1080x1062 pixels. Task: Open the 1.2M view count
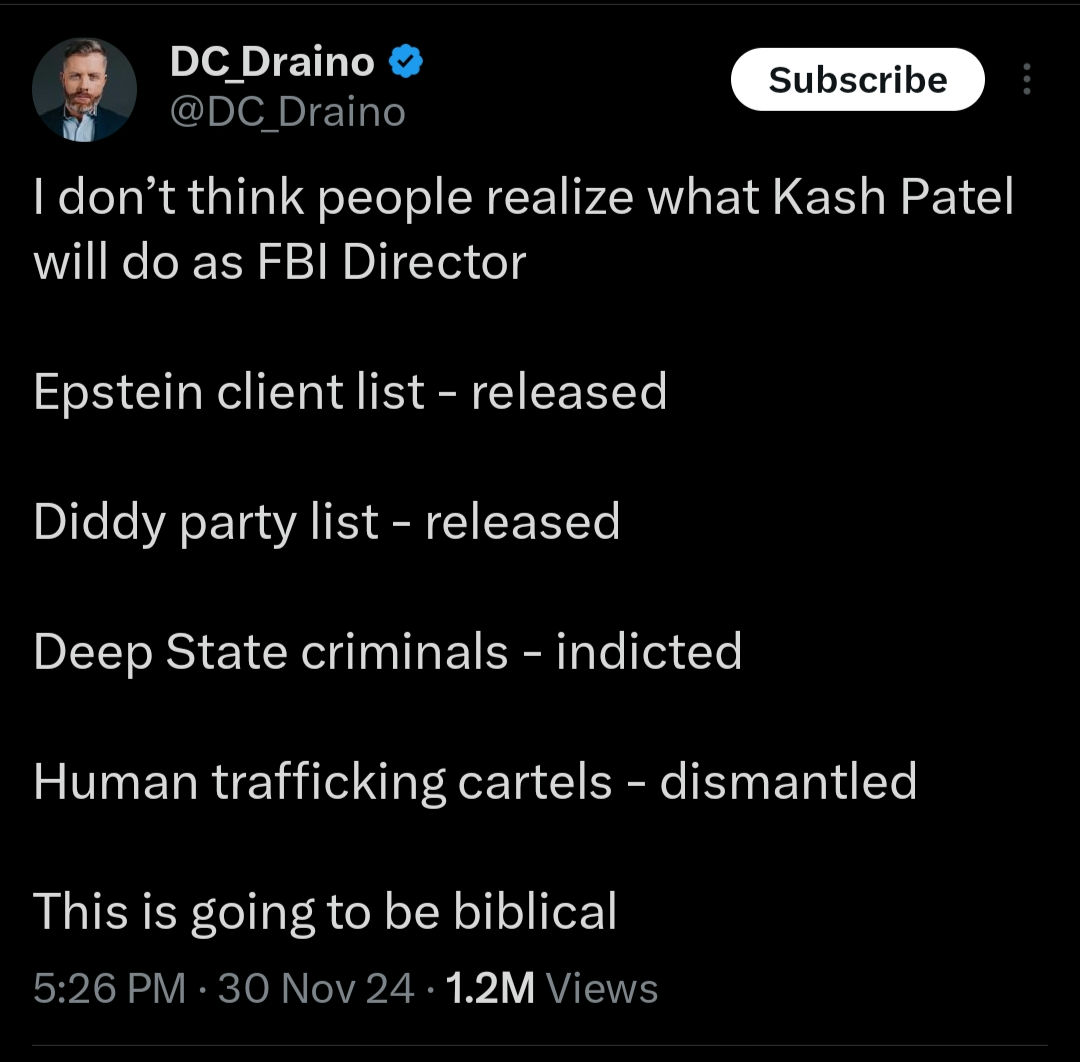point(490,989)
